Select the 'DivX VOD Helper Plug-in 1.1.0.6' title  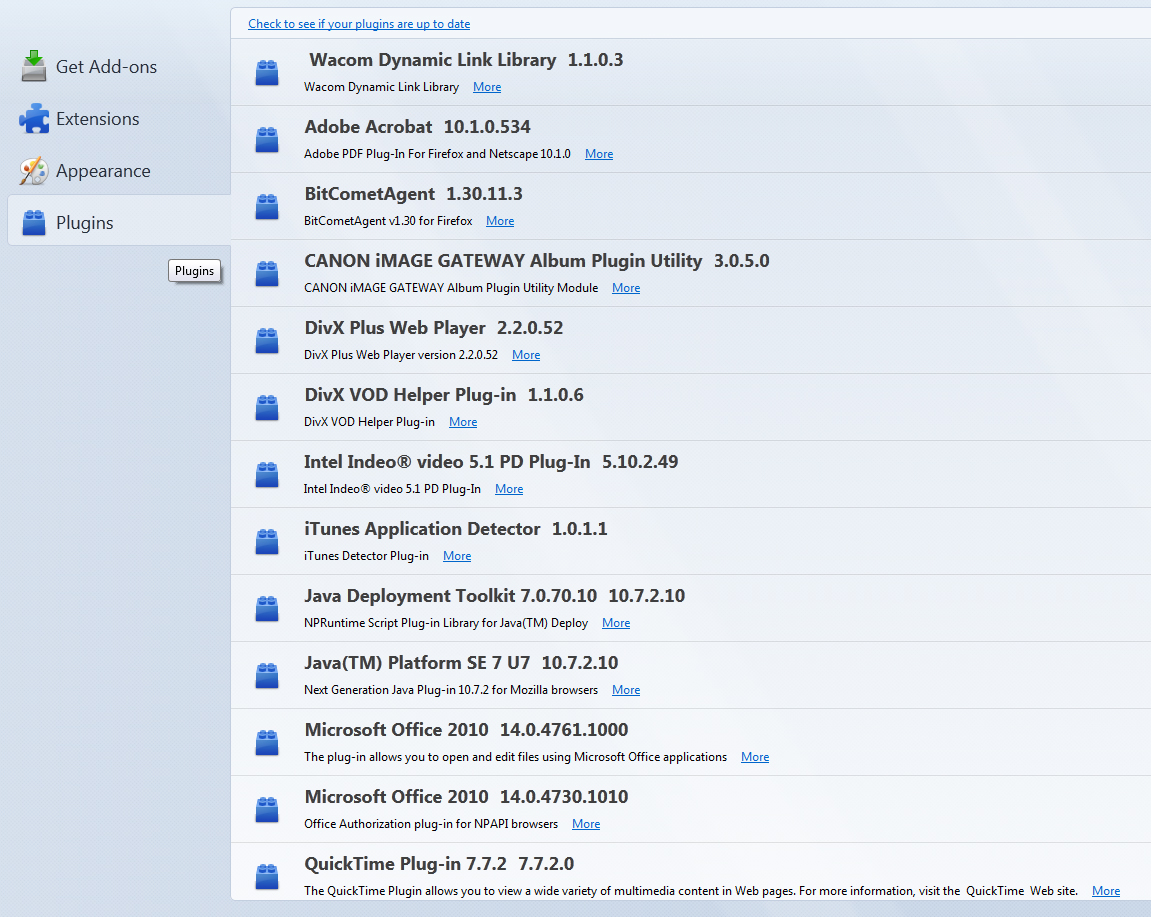[x=444, y=394]
